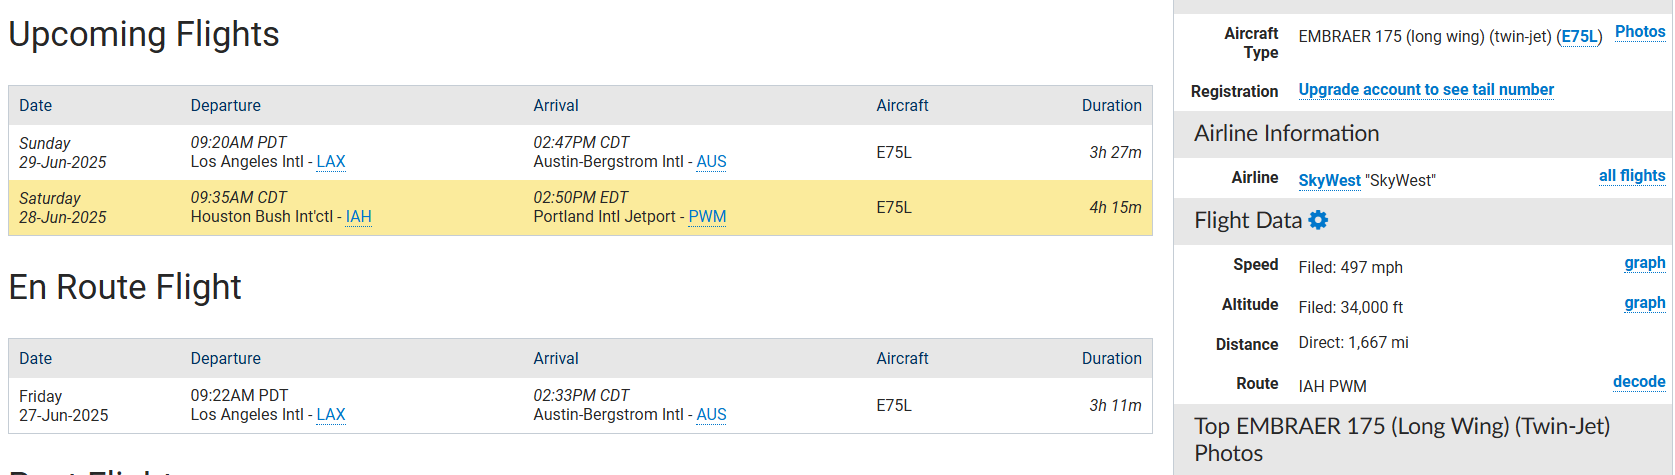This screenshot has height=475, width=1675.
Task: Select the Sunday 29-Jun-2025 flight row
Action: click(x=580, y=153)
